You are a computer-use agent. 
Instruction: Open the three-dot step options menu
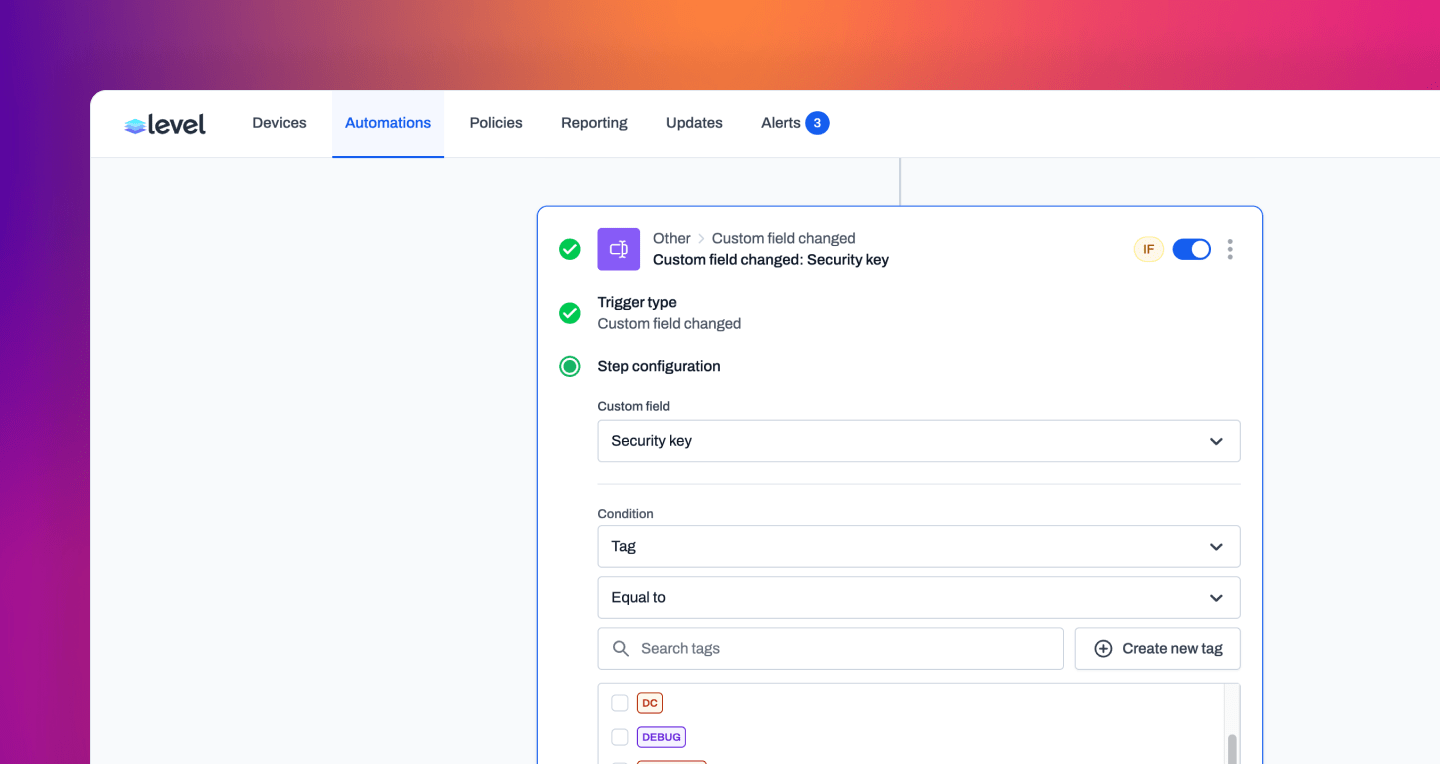coord(1230,249)
